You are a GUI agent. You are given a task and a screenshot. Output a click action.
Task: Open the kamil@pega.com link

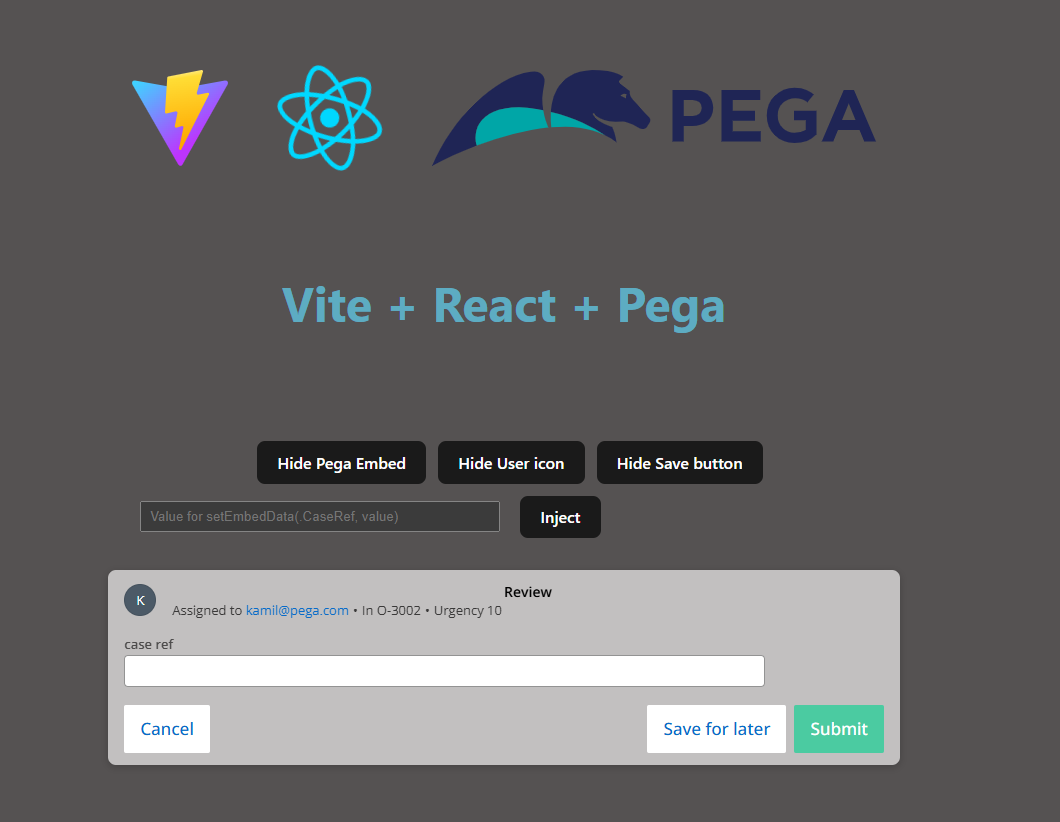(297, 610)
